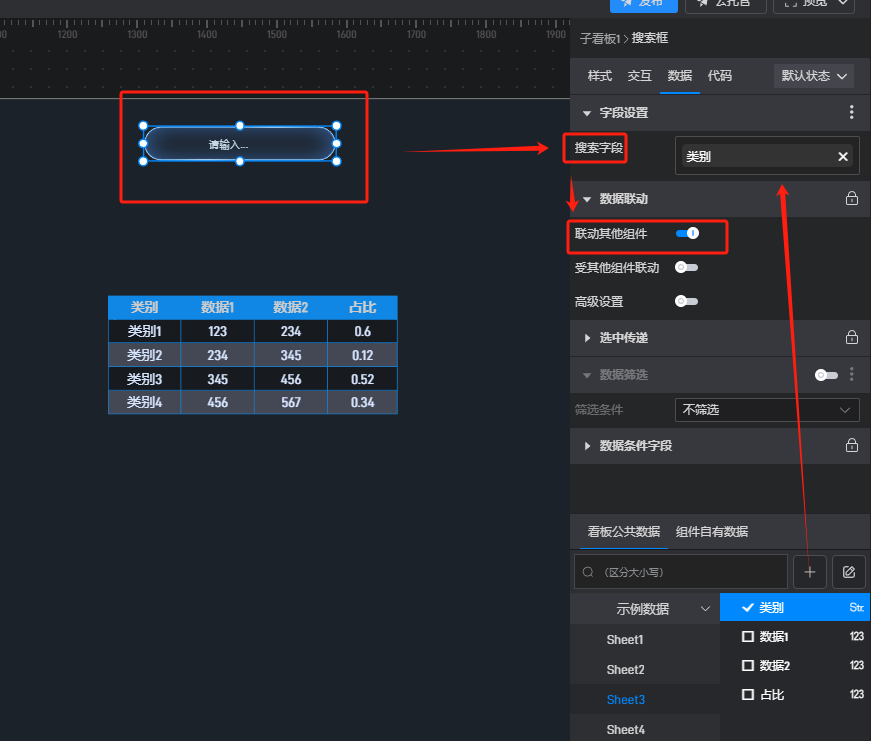This screenshot has height=741, width=871.
Task: Open the 字段设置 three-dot more menu
Action: pos(851,112)
